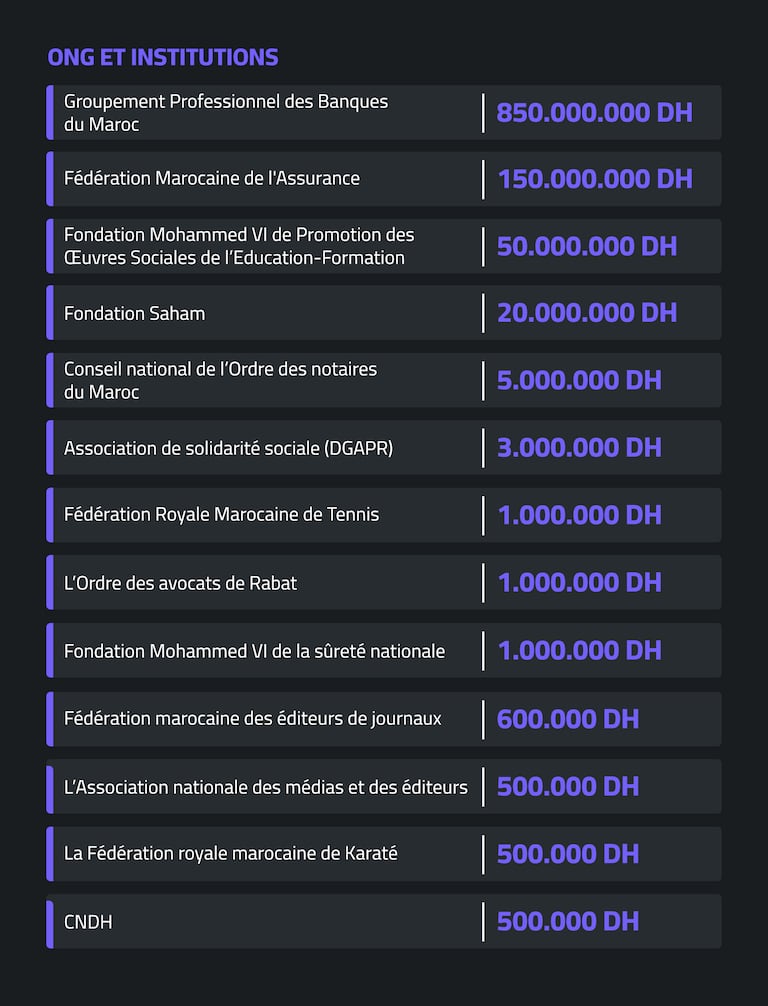Select Fédération Royale Marocaine de Tennis
768x1006 pixels.
(222, 515)
